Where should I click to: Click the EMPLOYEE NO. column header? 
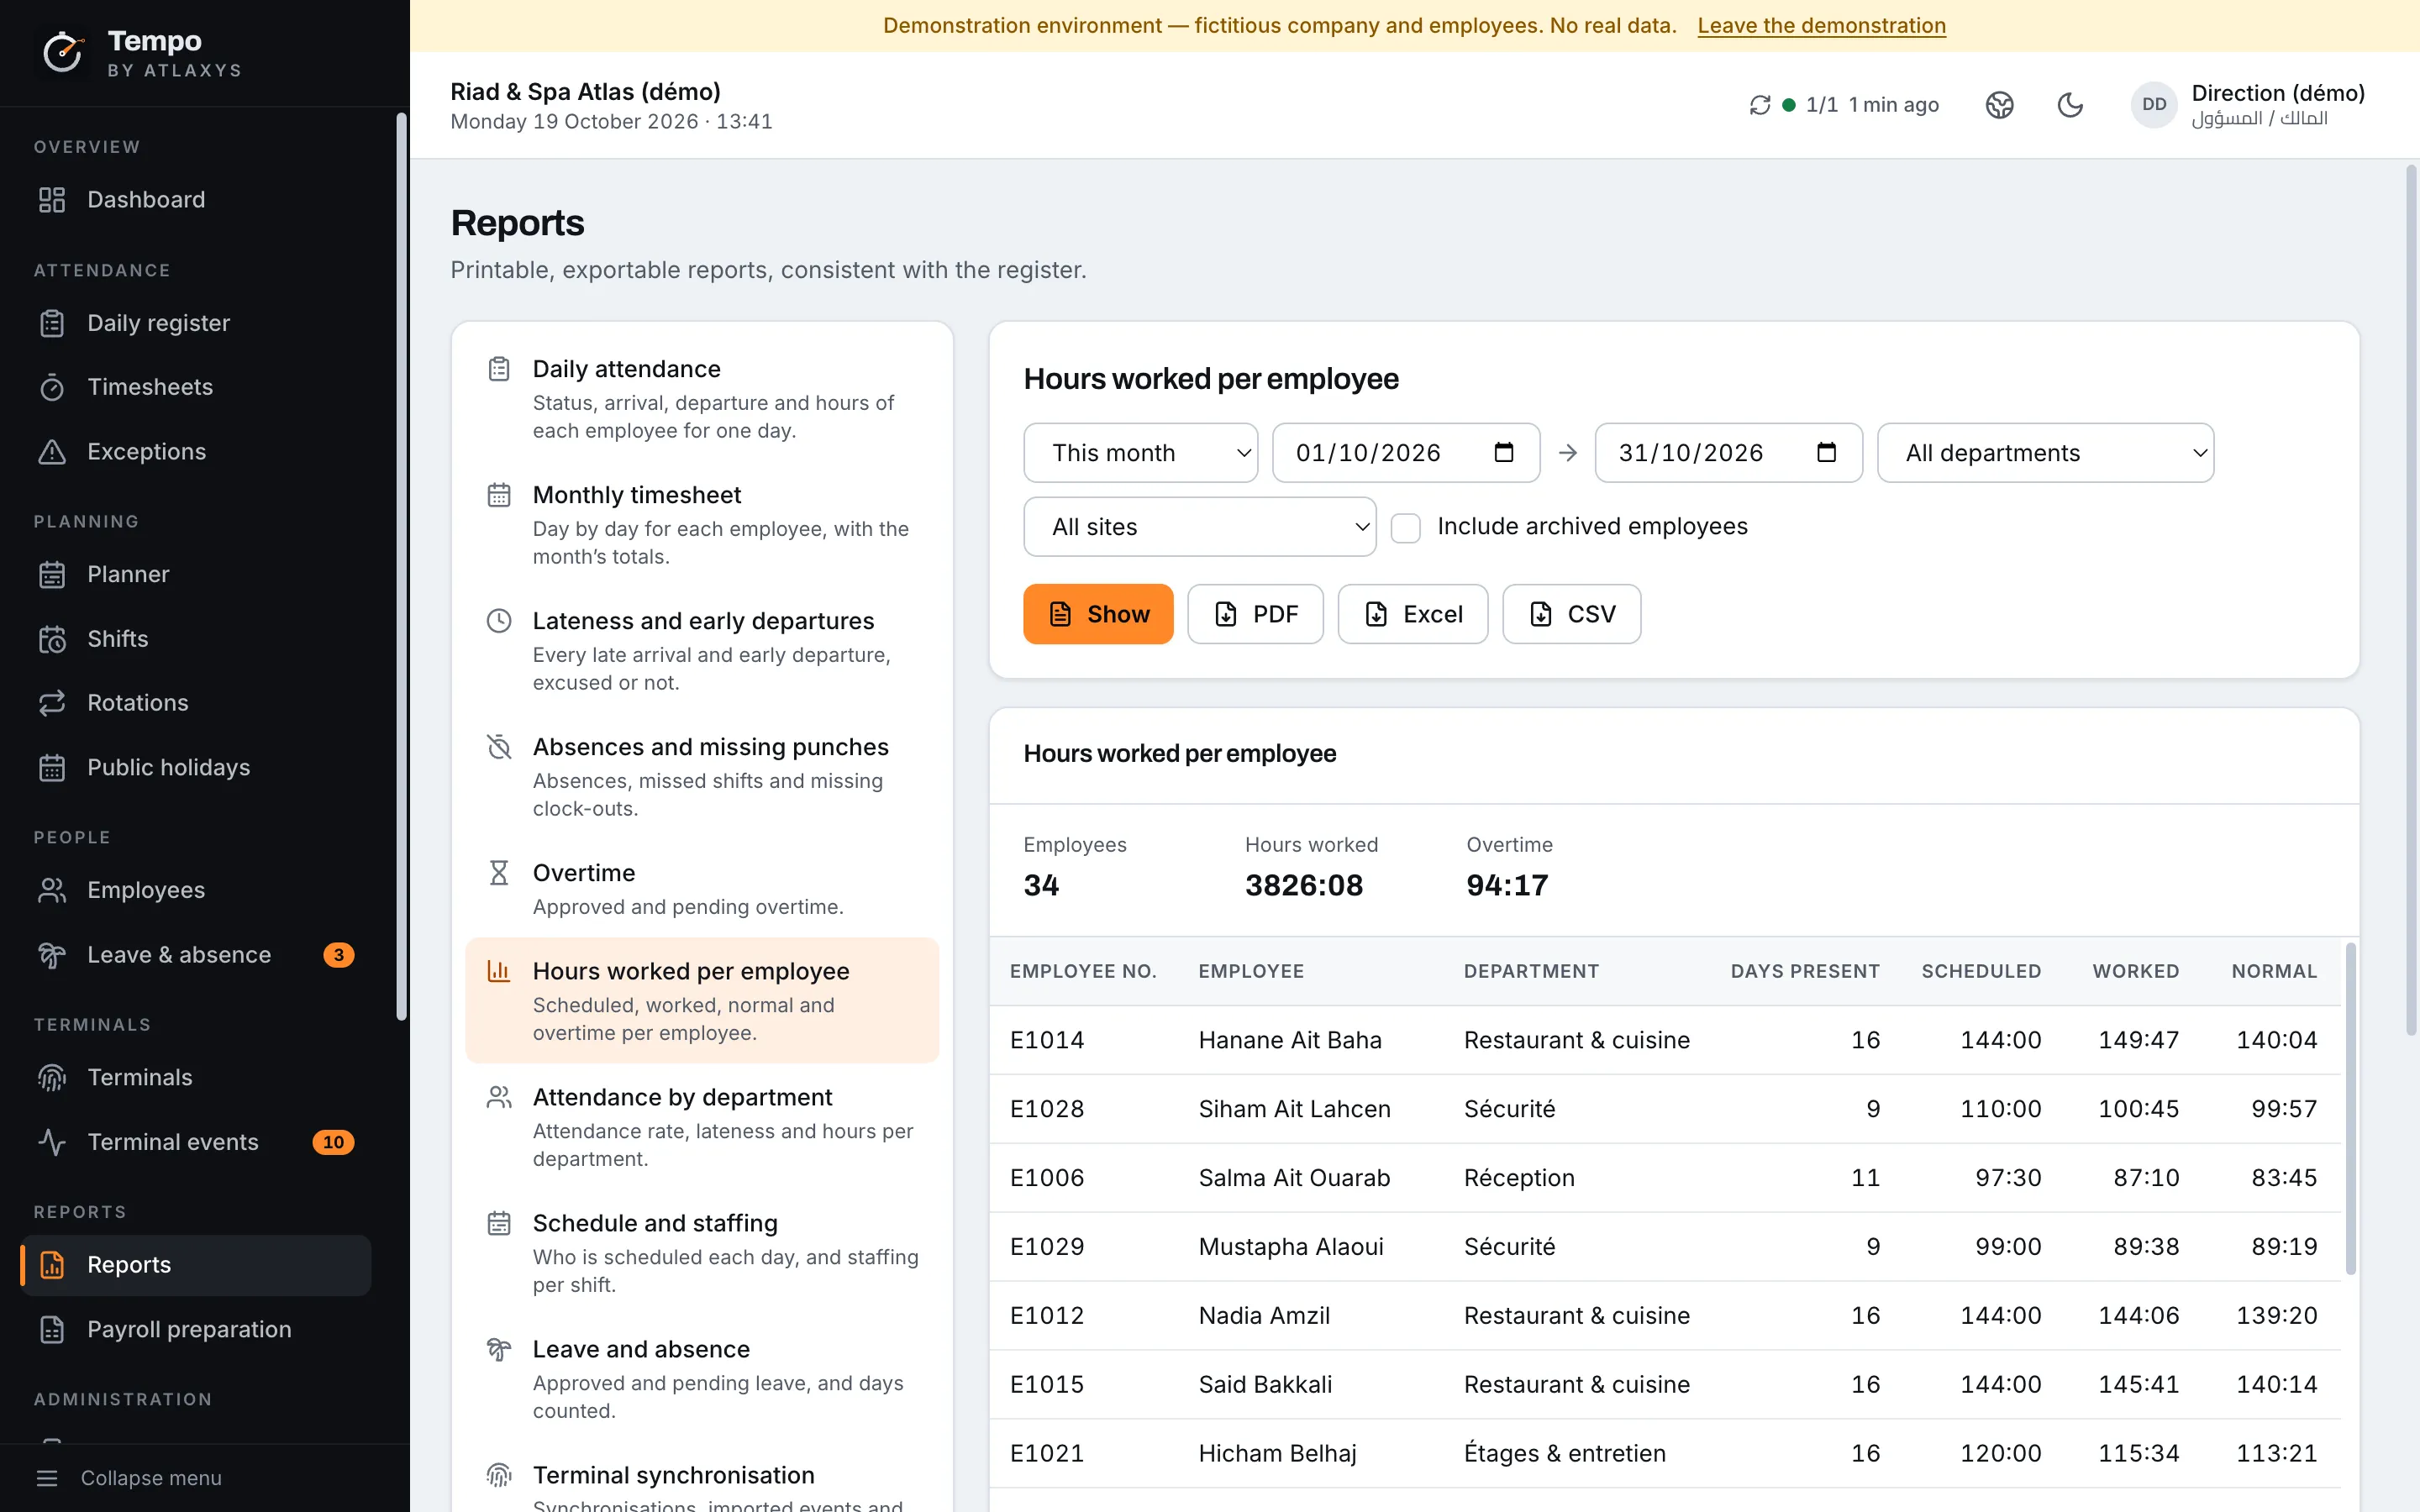click(x=1083, y=971)
